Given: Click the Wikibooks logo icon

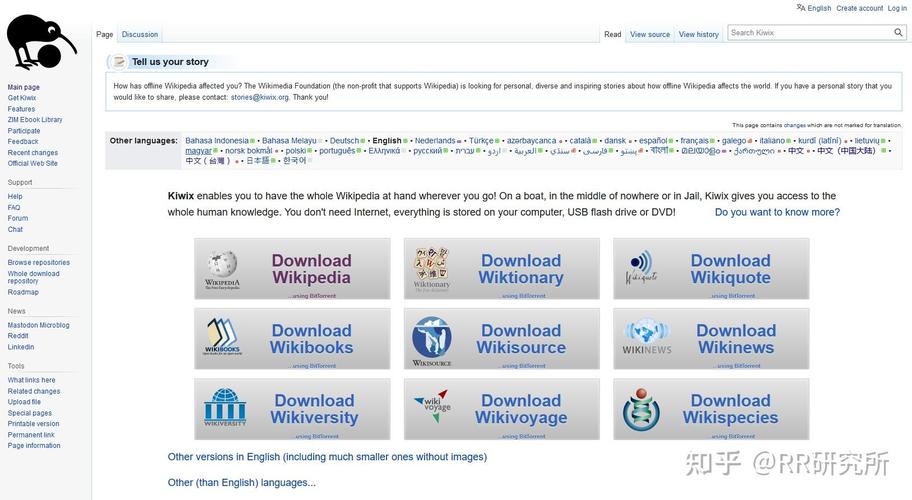Looking at the screenshot, I should tap(222, 337).
